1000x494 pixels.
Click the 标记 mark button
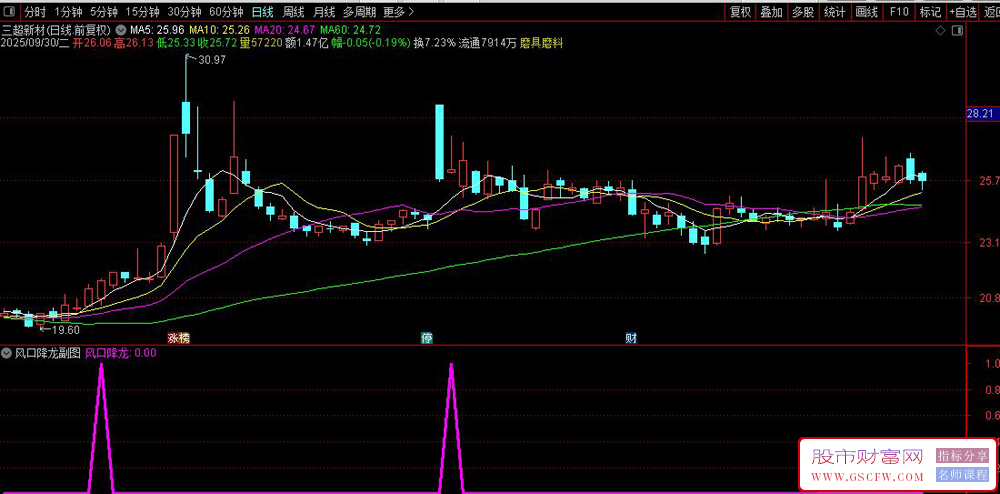[x=929, y=11]
